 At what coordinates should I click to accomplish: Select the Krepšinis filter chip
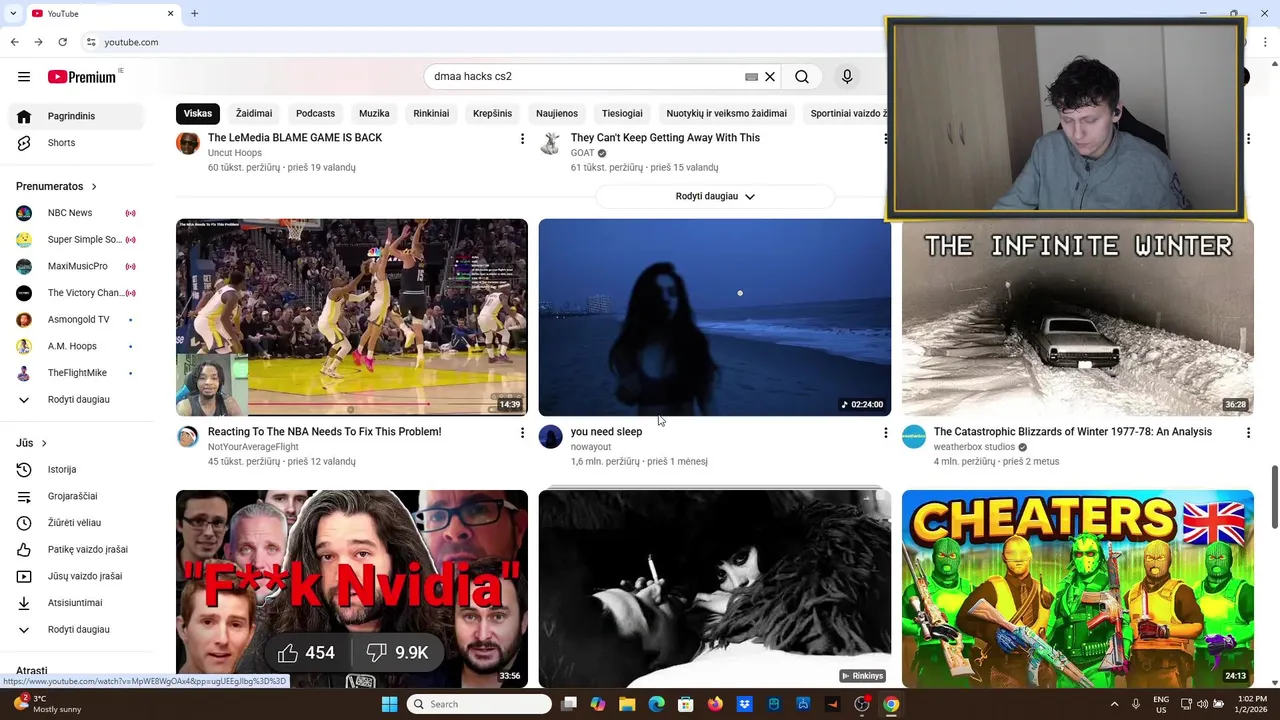click(x=492, y=114)
